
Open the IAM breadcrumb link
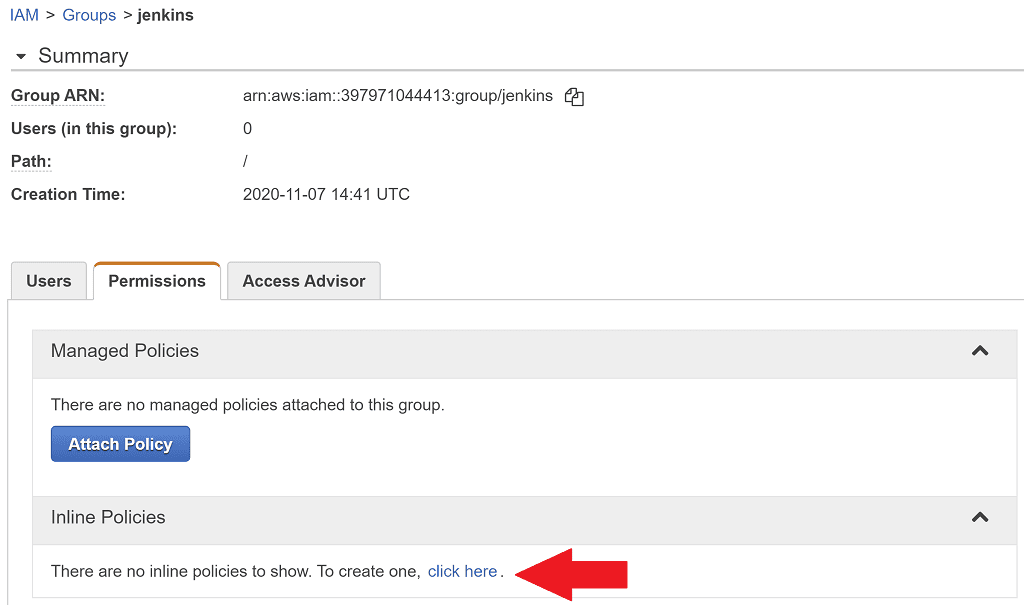23,15
